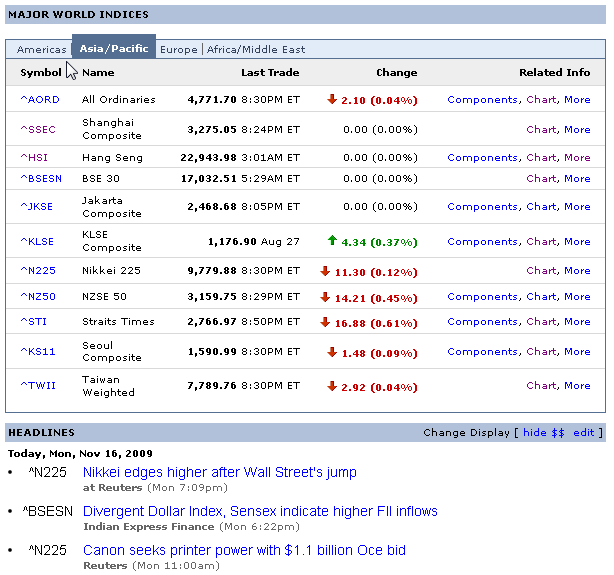Click More for Taiwan Weighted
The width and height of the screenshot is (614, 575).
[x=577, y=386]
